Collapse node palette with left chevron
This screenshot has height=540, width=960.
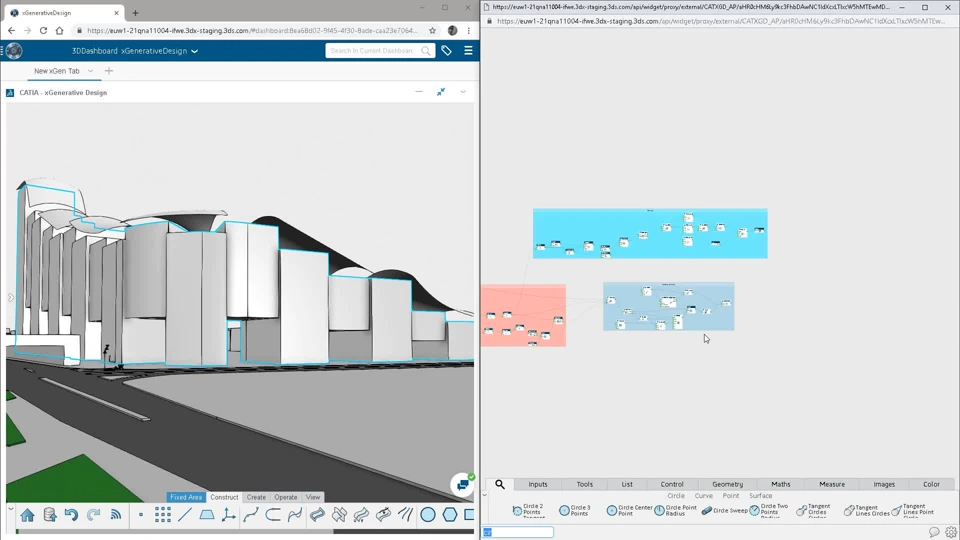pyautogui.click(x=484, y=495)
